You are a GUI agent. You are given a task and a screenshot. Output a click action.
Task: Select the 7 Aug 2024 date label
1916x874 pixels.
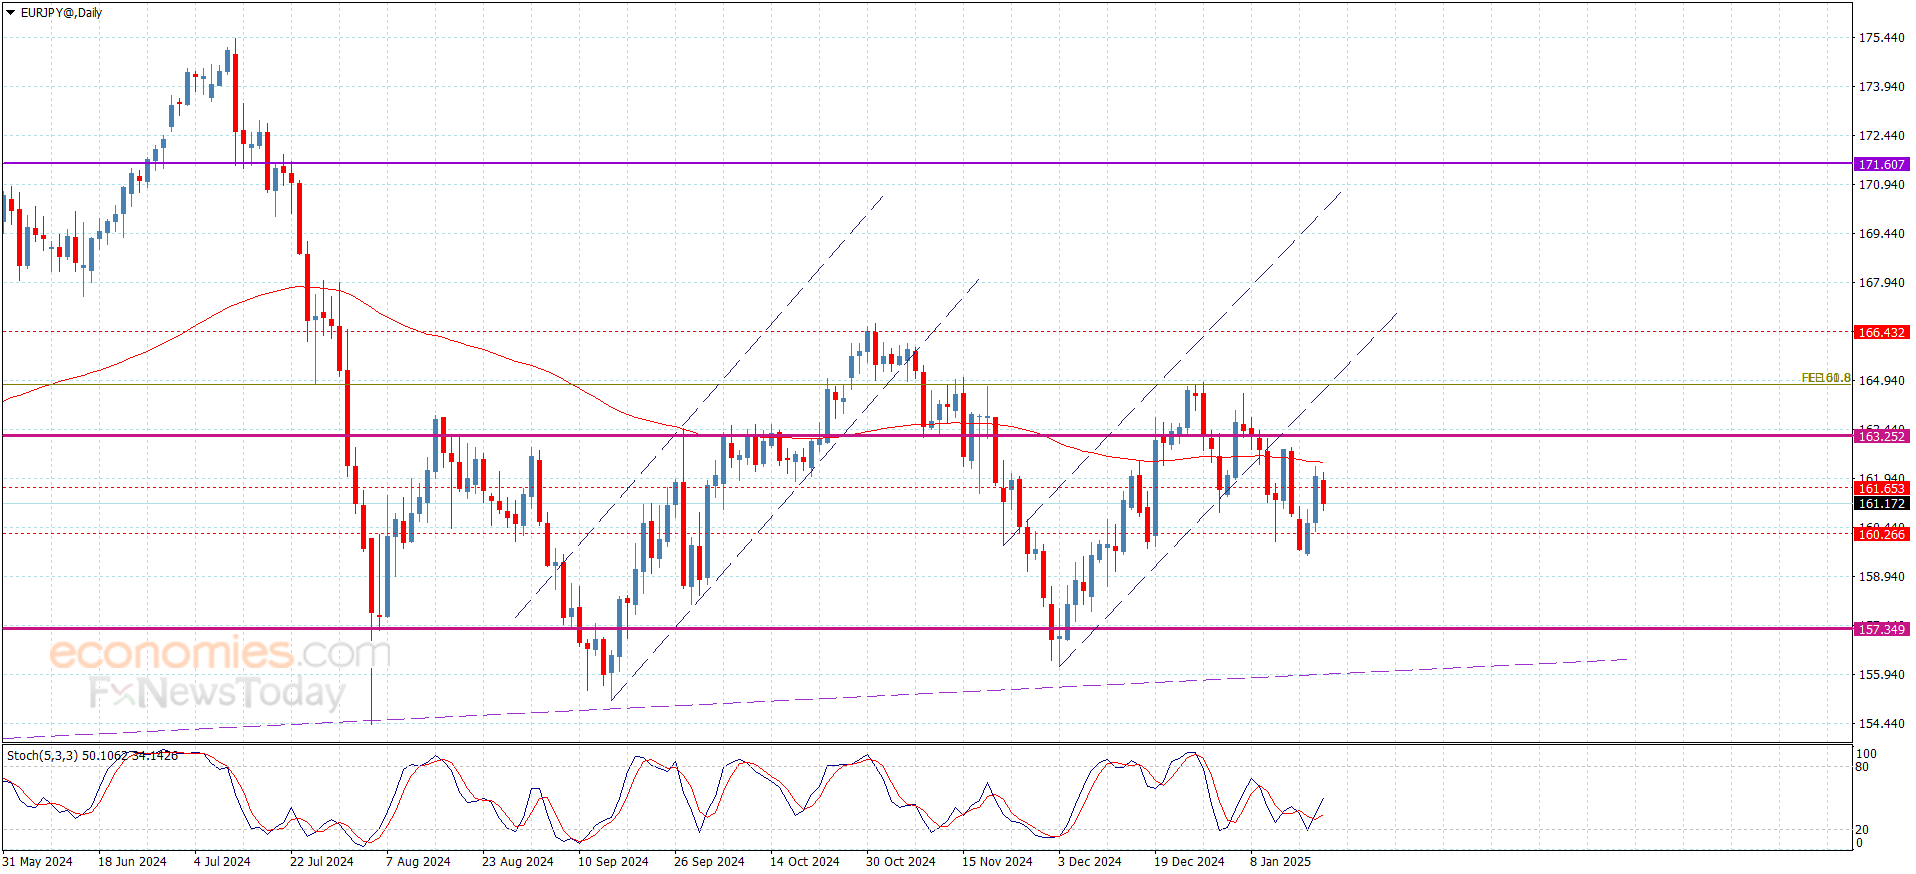click(x=418, y=862)
